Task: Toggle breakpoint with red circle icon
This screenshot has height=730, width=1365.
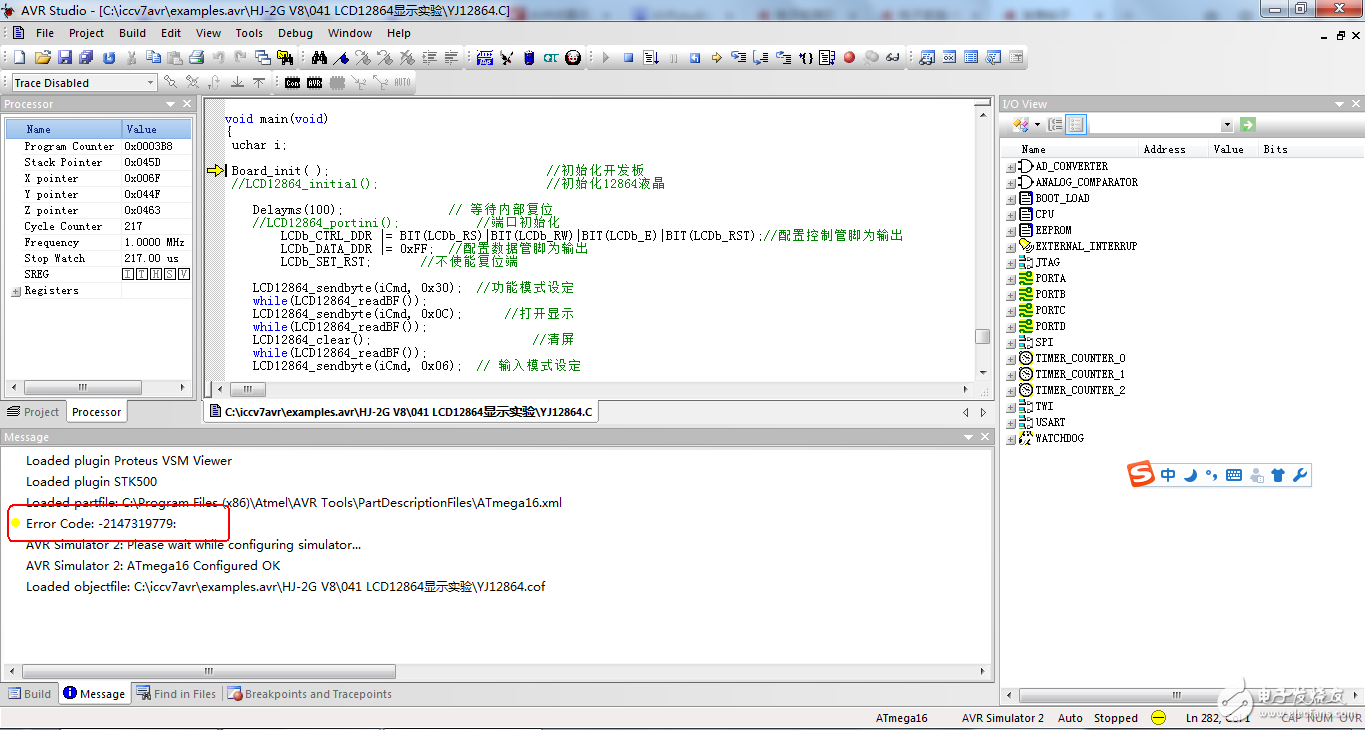Action: pos(849,58)
